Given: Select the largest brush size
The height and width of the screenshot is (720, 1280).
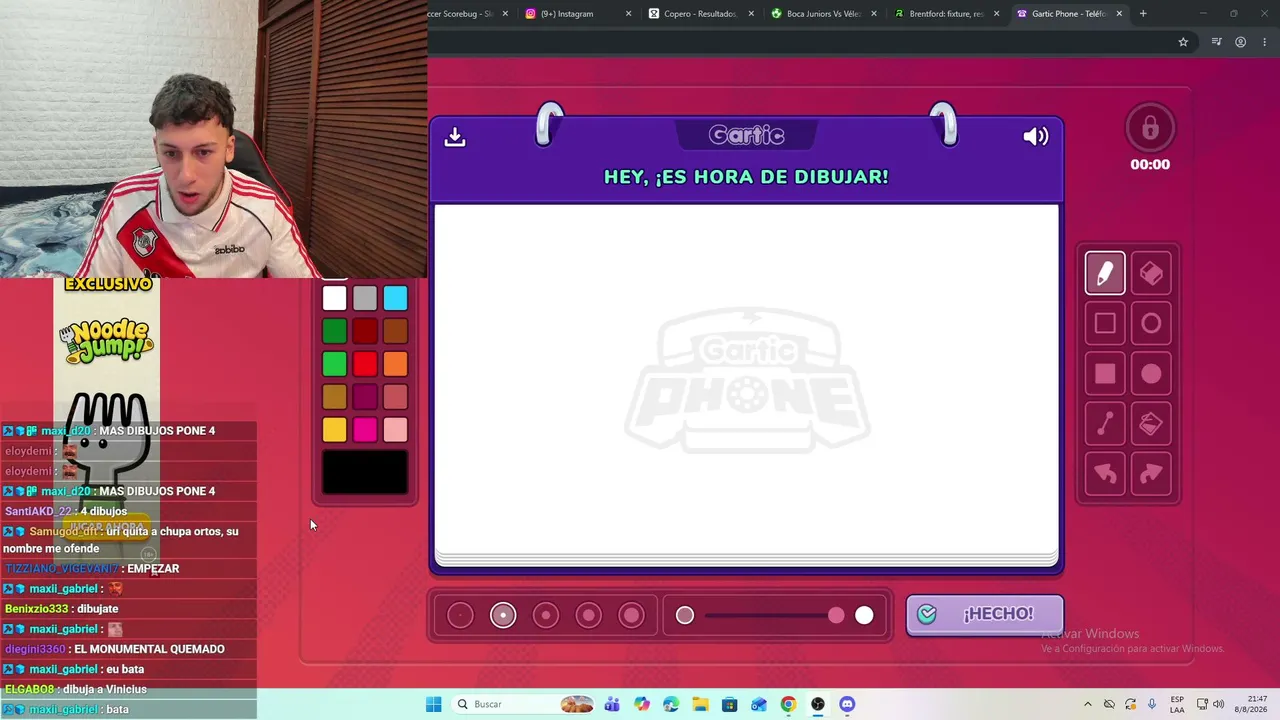Looking at the screenshot, I should tap(632, 616).
